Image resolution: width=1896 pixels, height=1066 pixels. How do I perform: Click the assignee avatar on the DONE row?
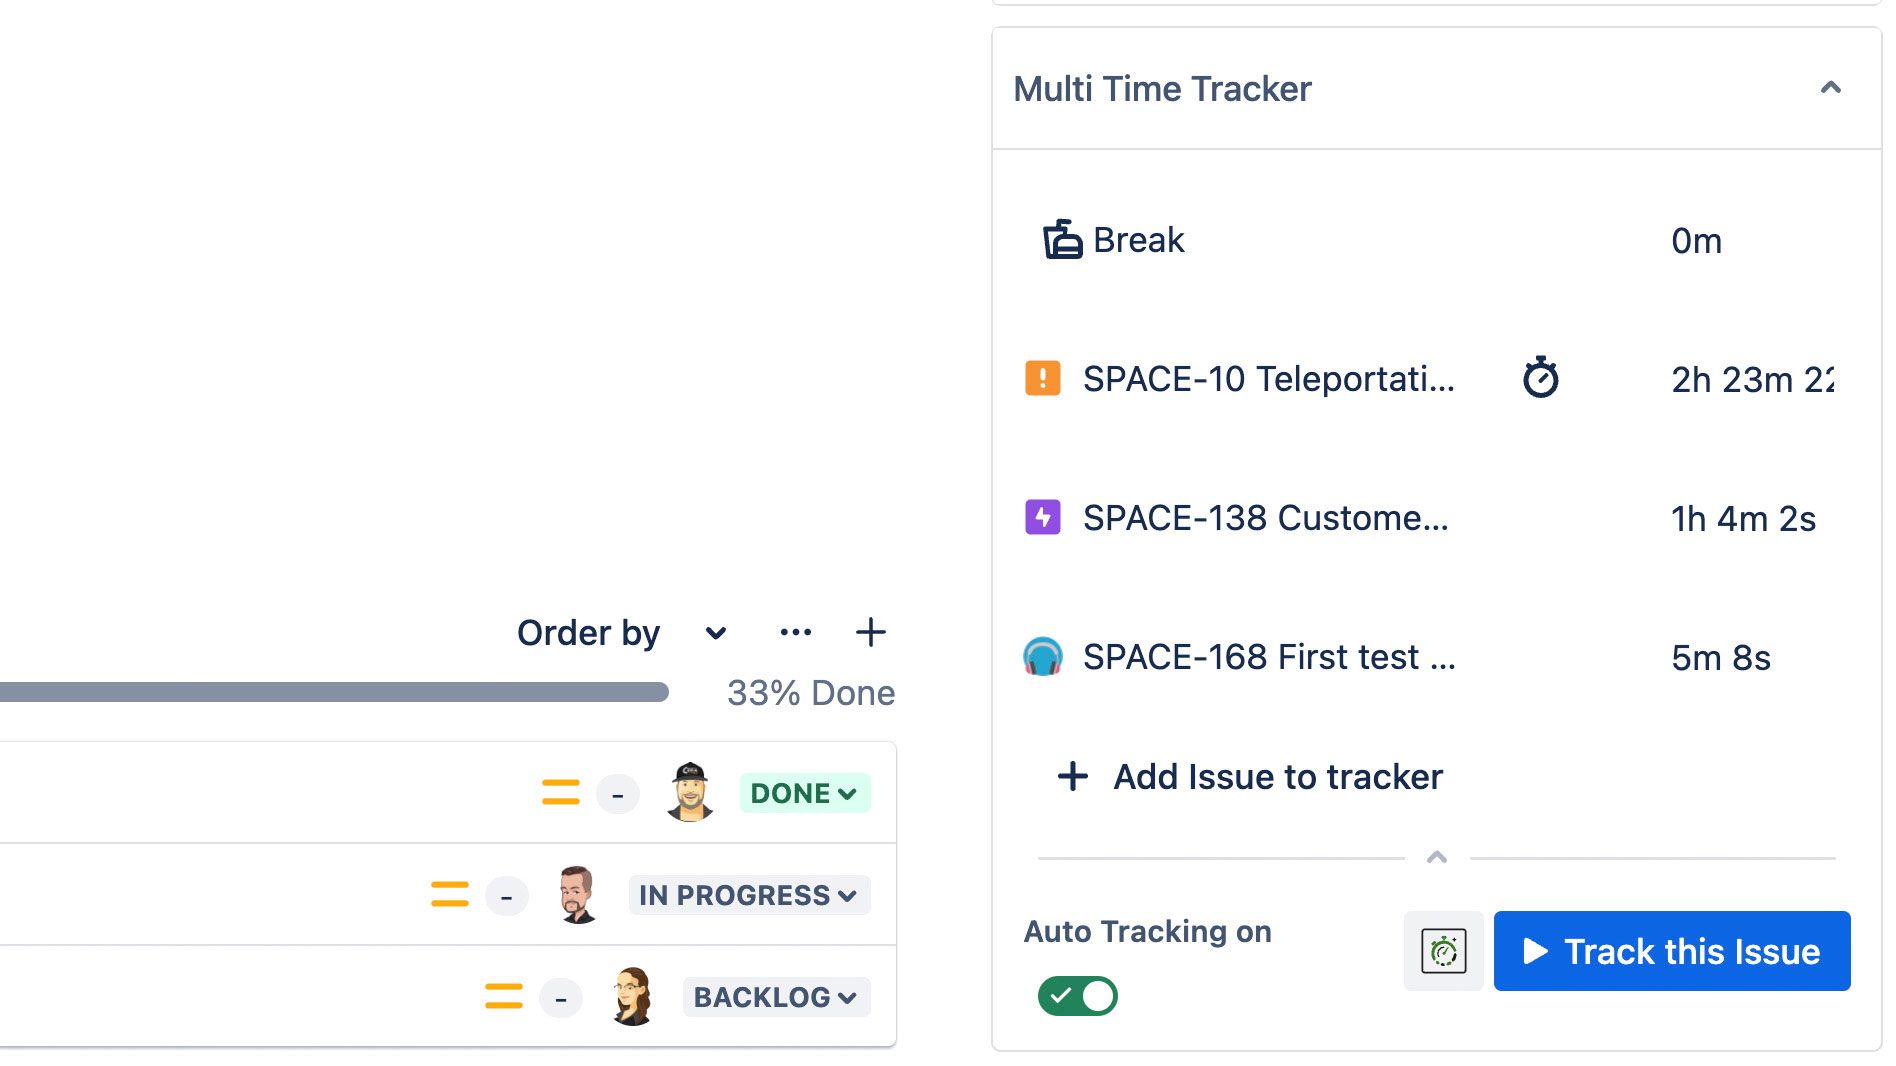pyautogui.click(x=689, y=792)
